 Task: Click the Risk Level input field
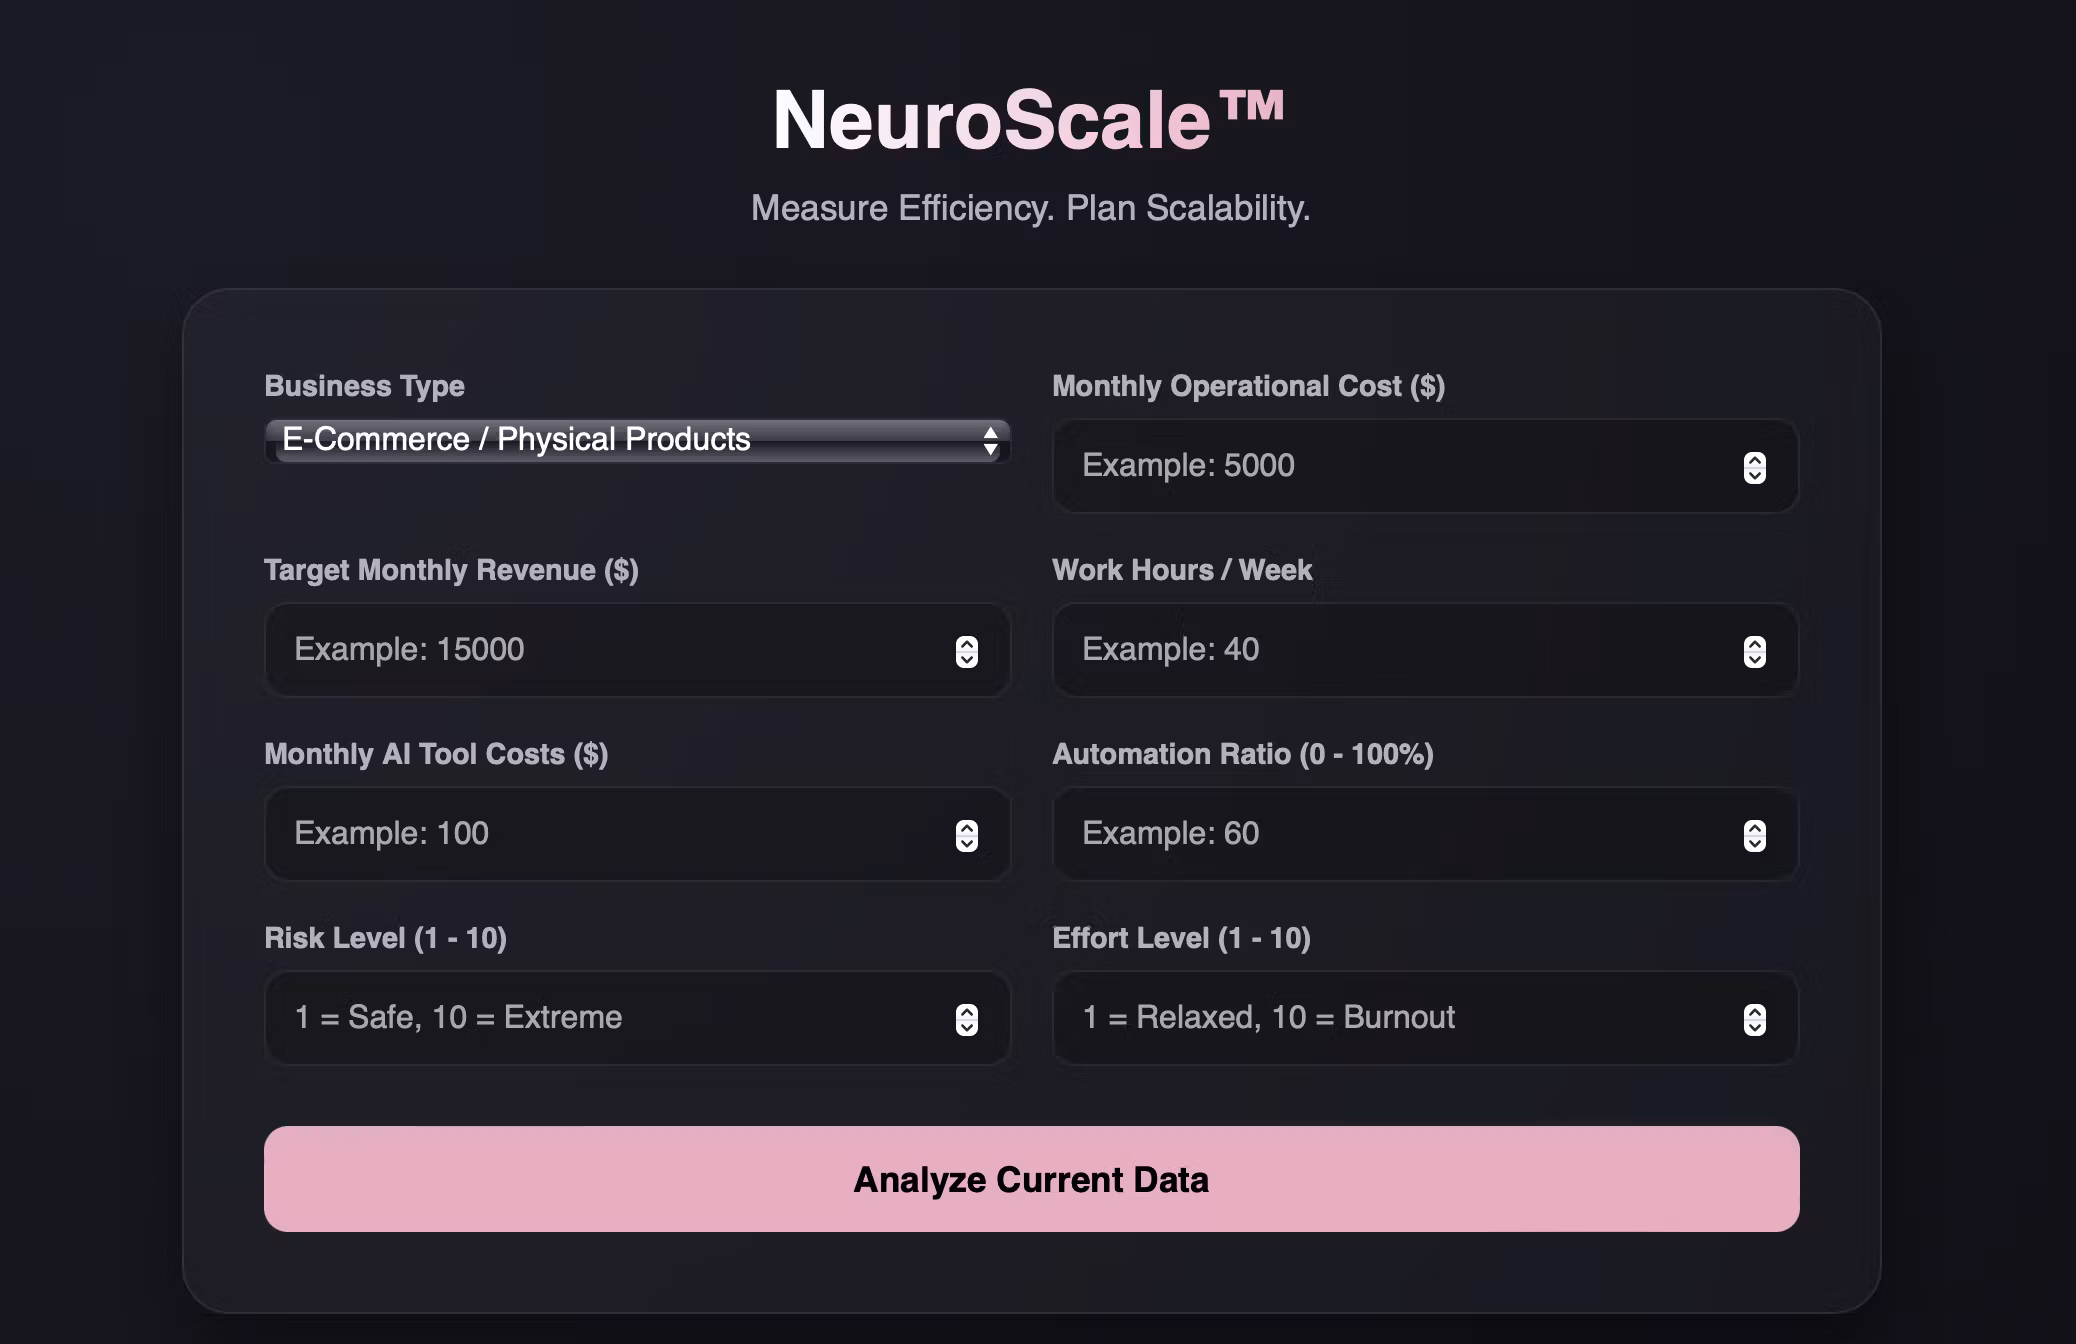tap(637, 1018)
